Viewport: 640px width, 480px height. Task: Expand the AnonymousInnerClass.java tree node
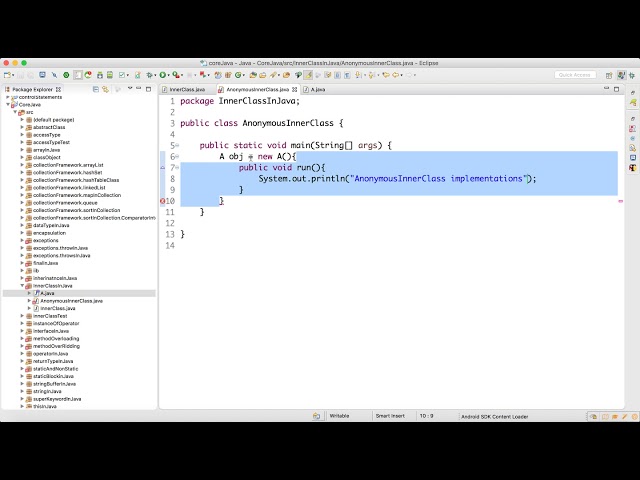click(29, 301)
